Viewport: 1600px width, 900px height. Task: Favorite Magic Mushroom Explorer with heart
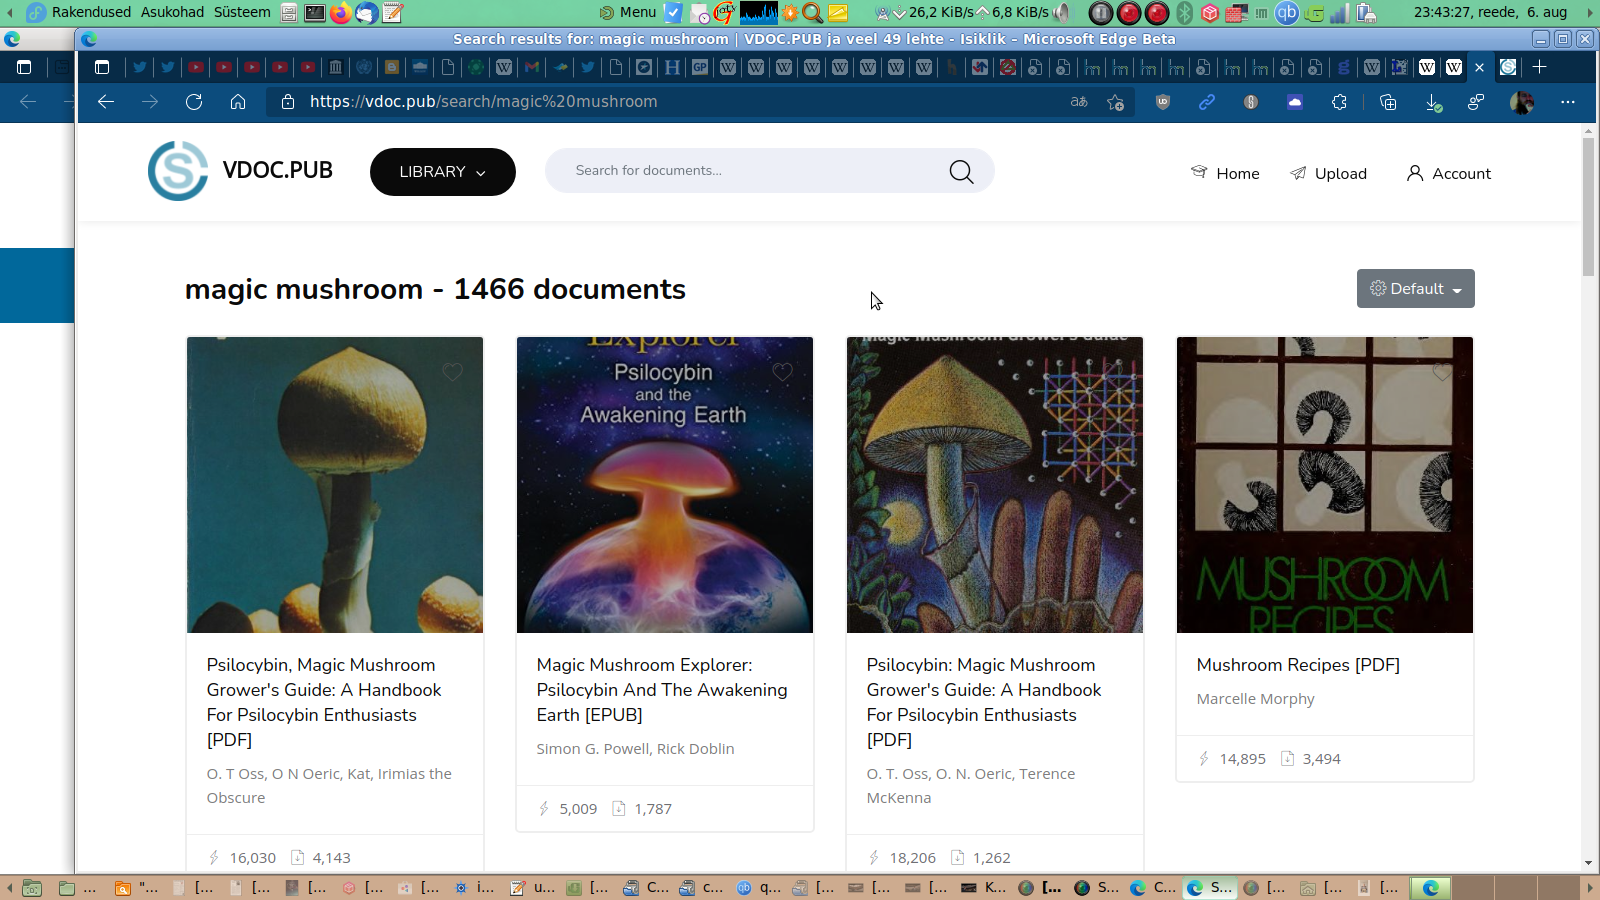(x=783, y=372)
